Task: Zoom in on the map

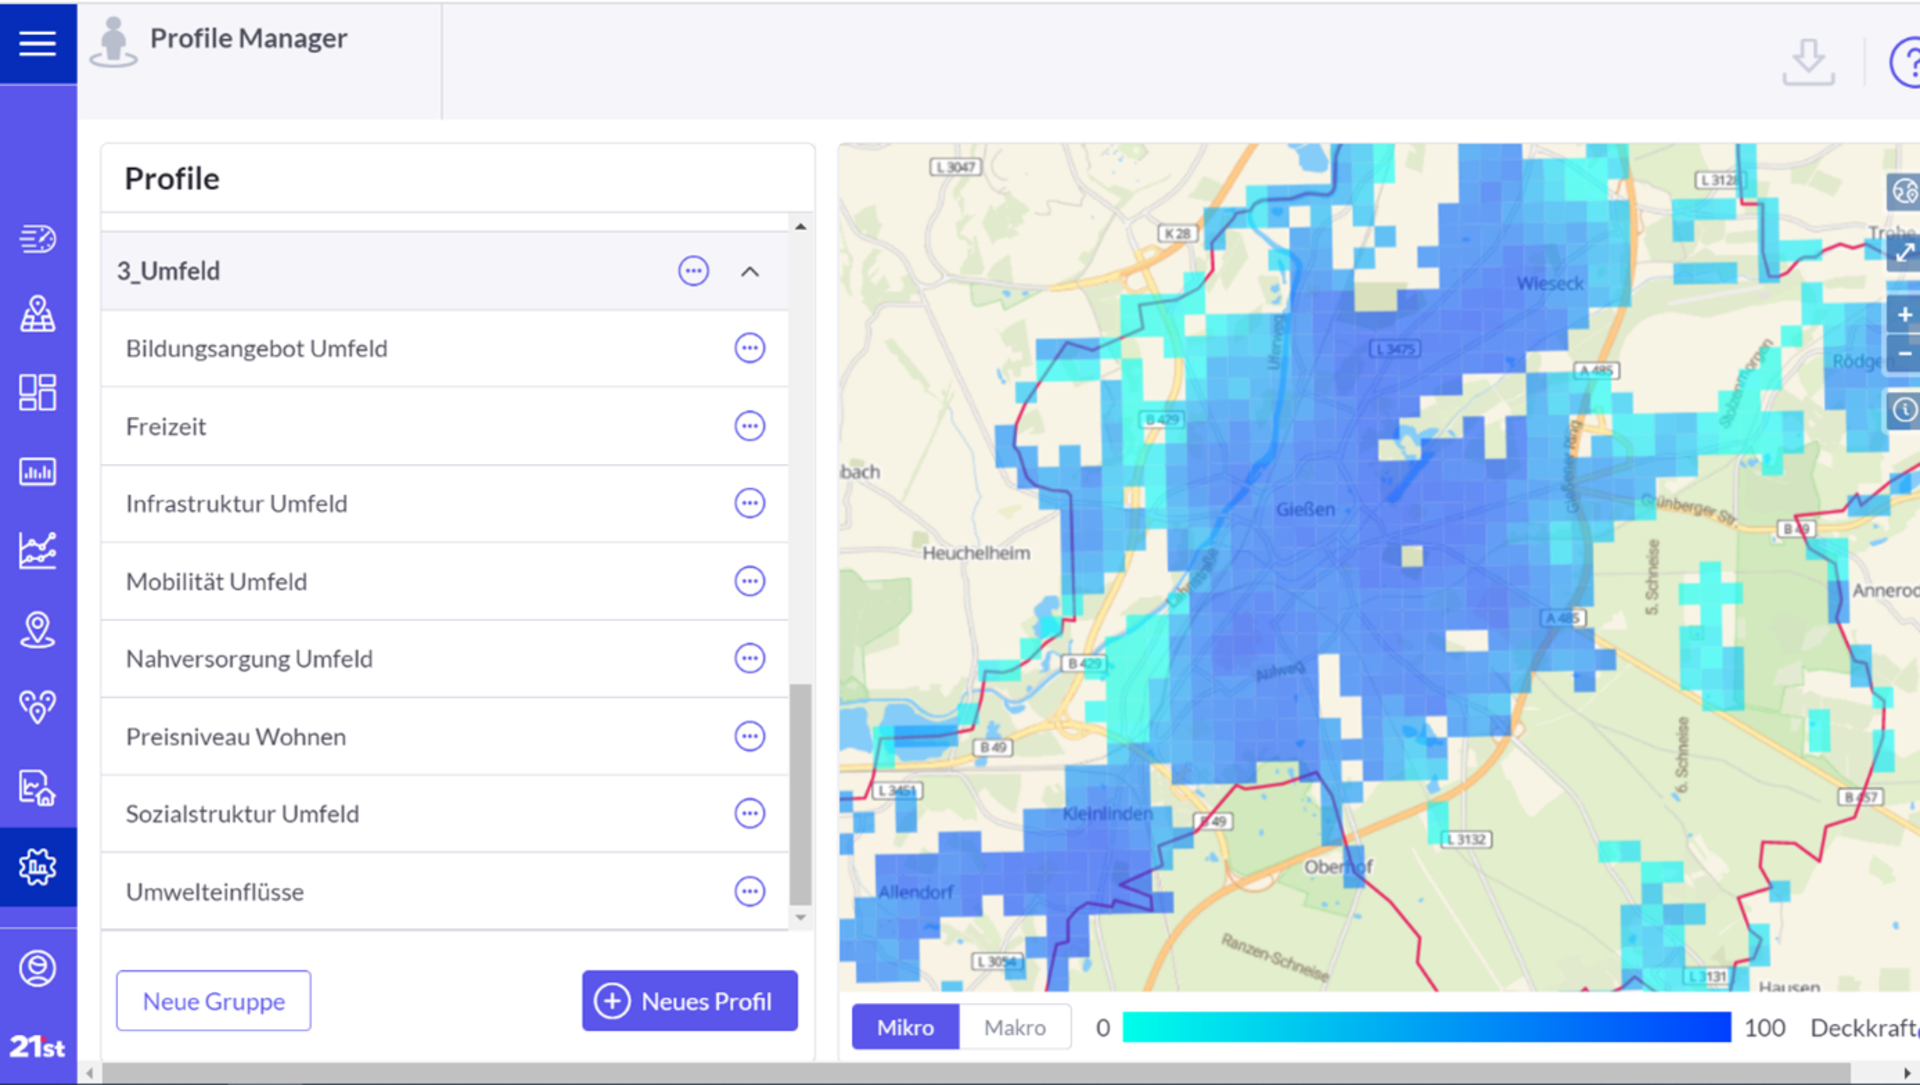Action: click(x=1903, y=315)
